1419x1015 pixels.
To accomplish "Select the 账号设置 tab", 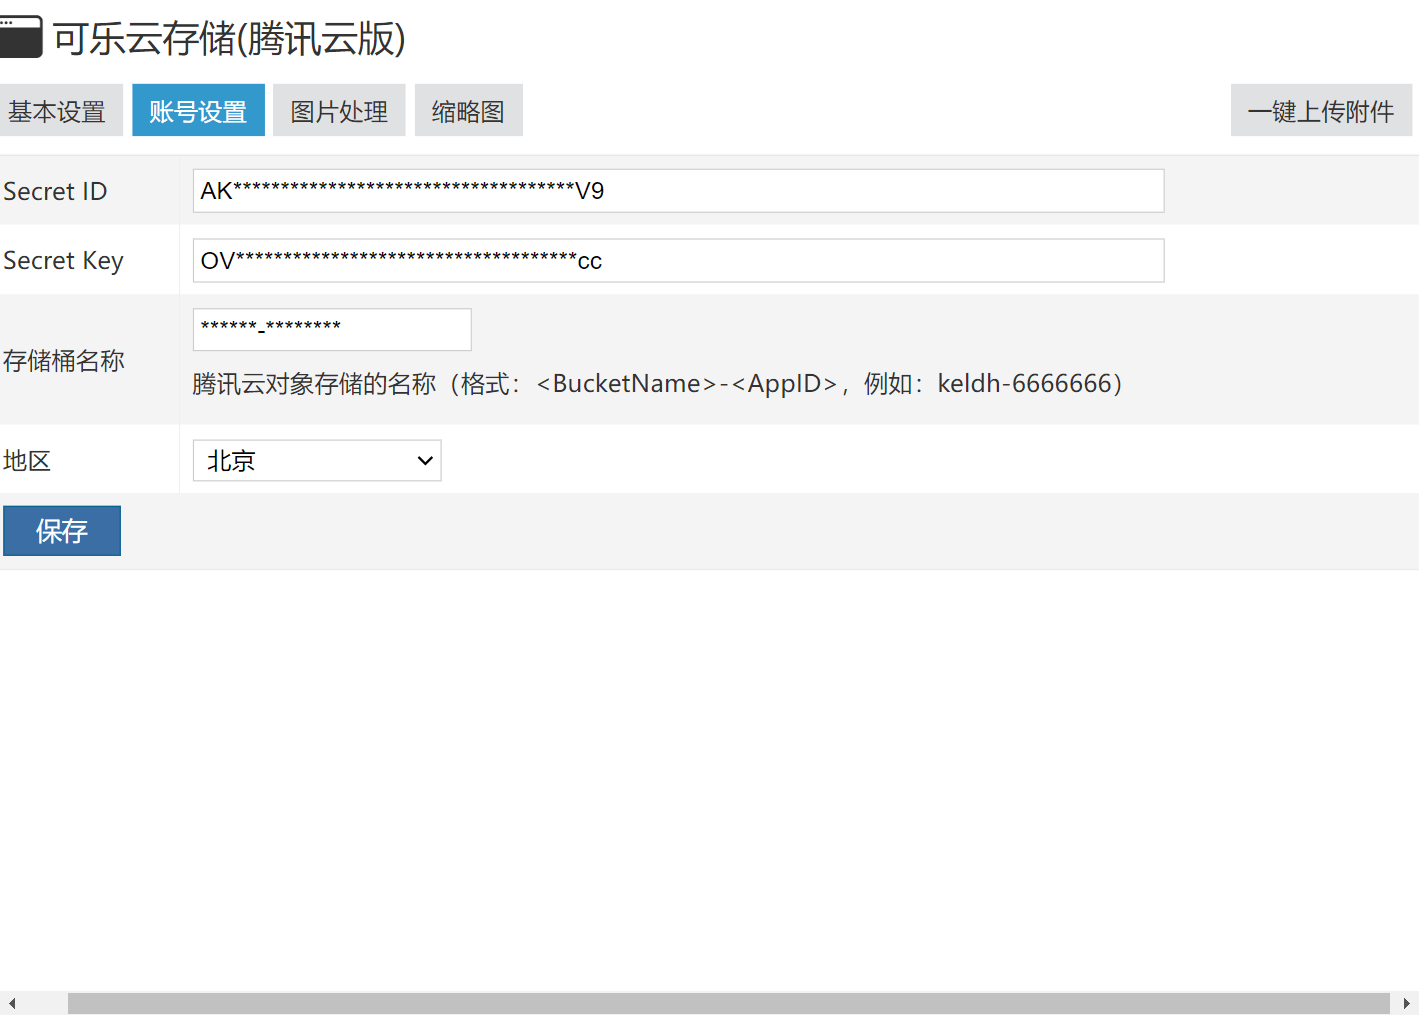I will [198, 110].
